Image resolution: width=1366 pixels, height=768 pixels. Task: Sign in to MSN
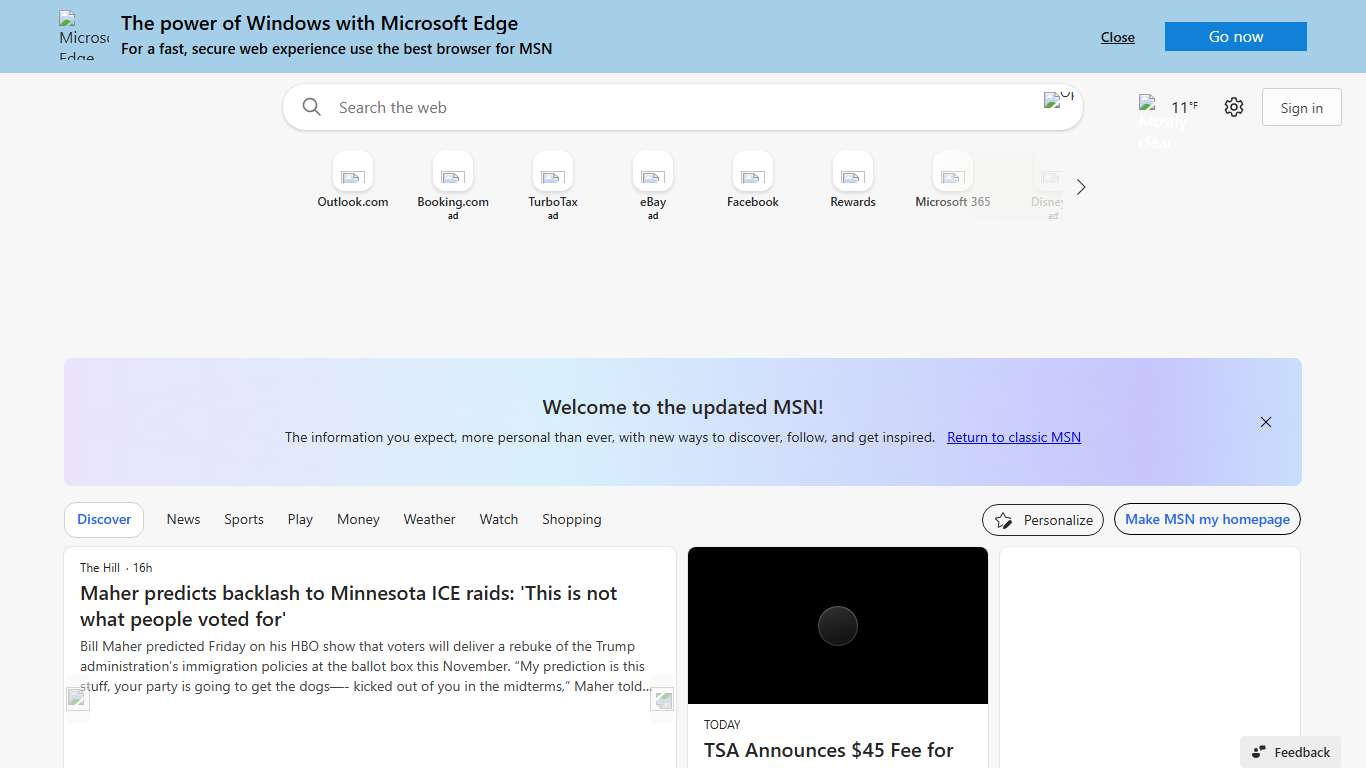[x=1301, y=107]
